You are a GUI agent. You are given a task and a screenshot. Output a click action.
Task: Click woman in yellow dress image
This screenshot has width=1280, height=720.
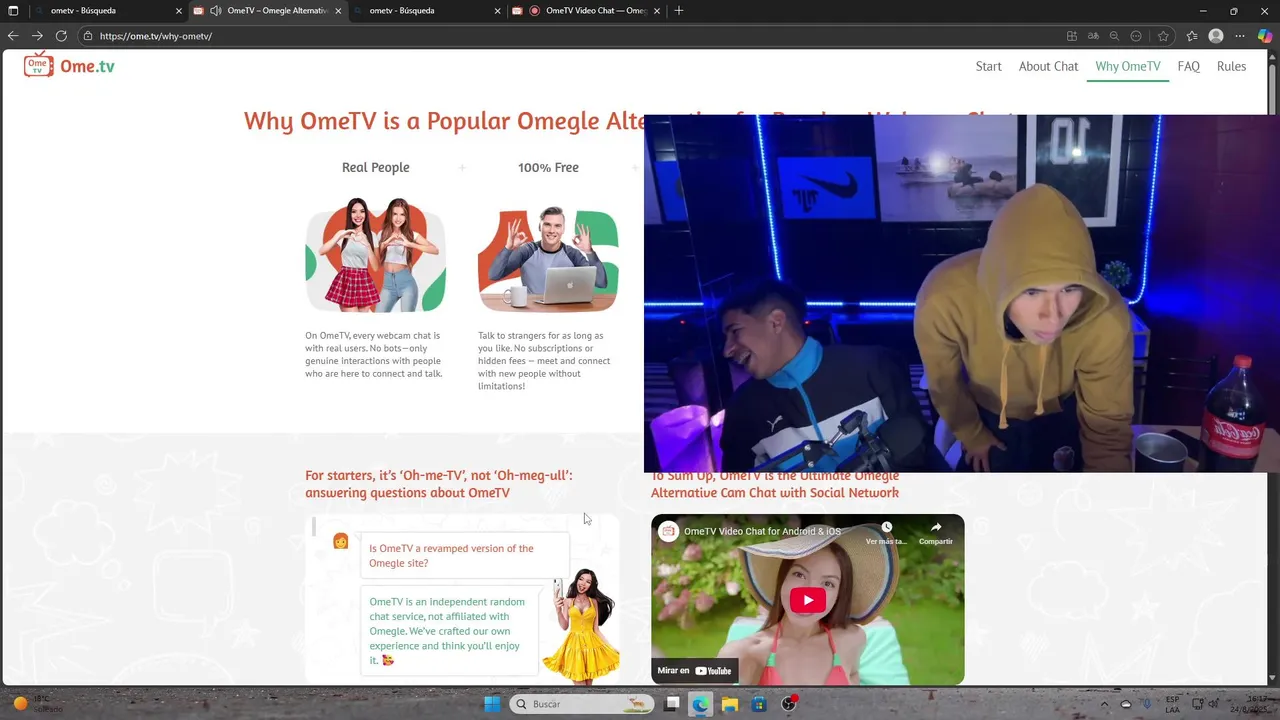click(580, 625)
